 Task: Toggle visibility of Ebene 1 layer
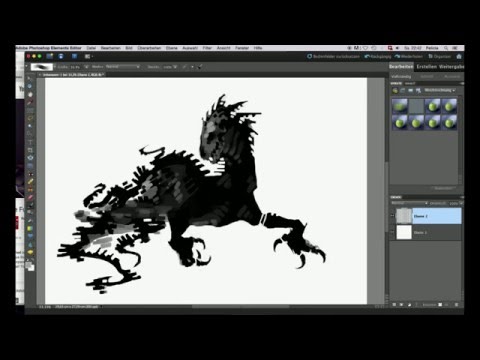click(x=392, y=232)
